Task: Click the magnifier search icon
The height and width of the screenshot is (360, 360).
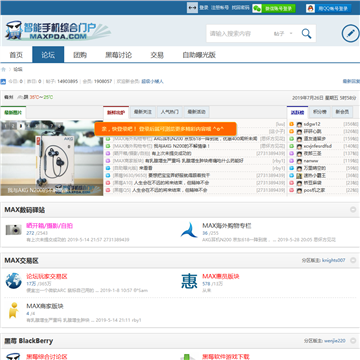Action: 306,33
